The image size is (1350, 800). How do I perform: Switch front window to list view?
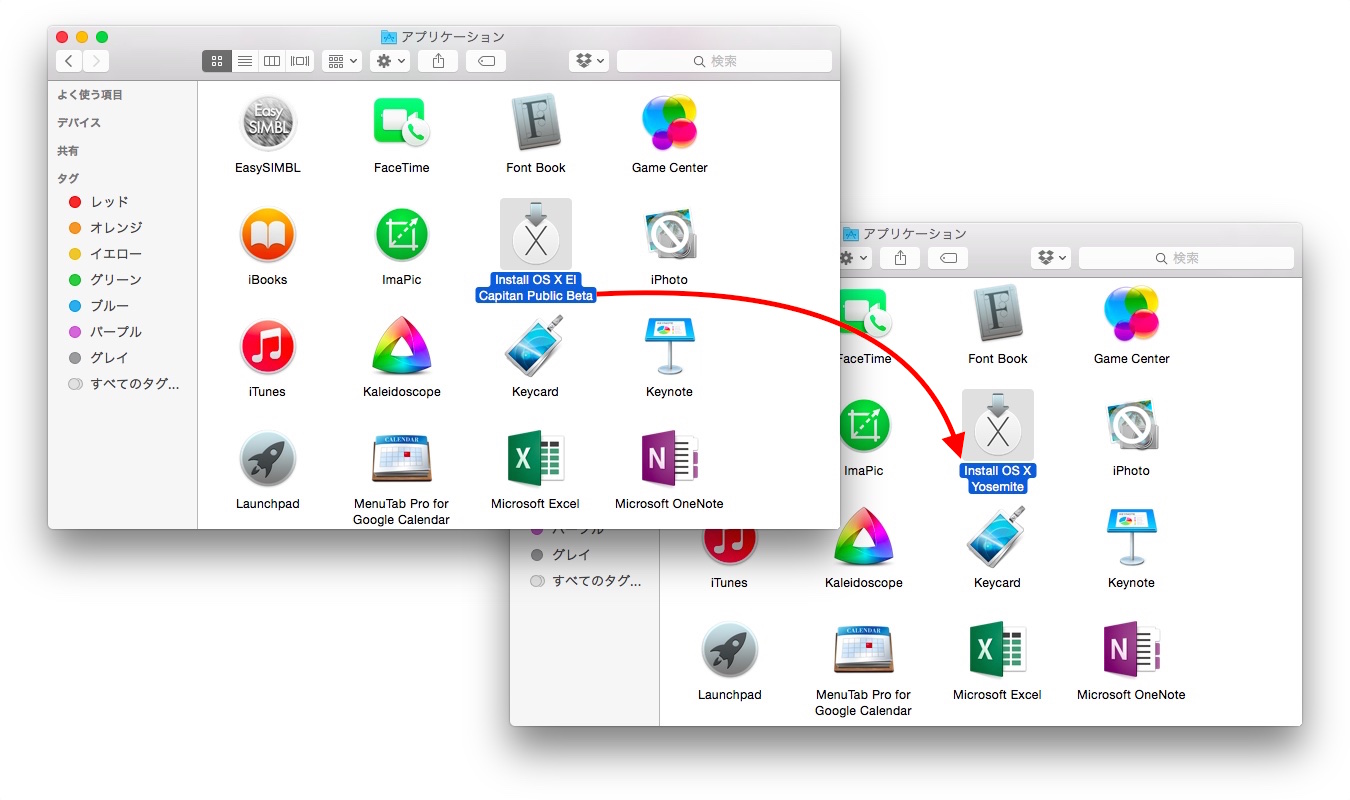coord(245,61)
